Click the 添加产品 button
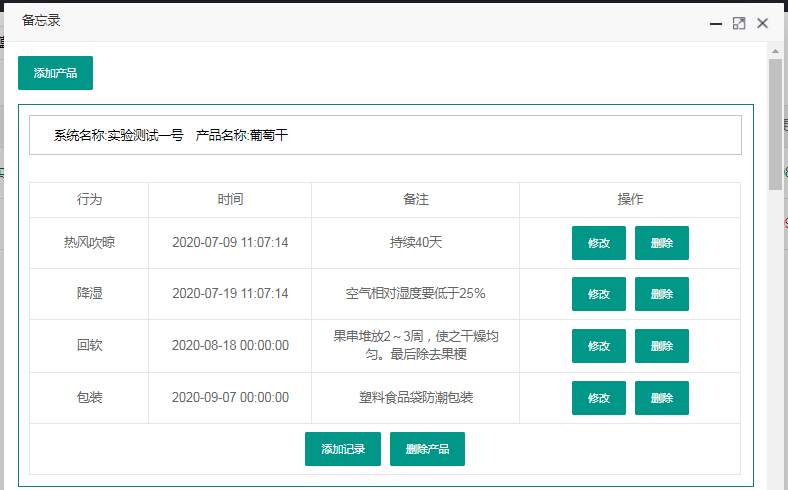788x490 pixels. (x=55, y=73)
